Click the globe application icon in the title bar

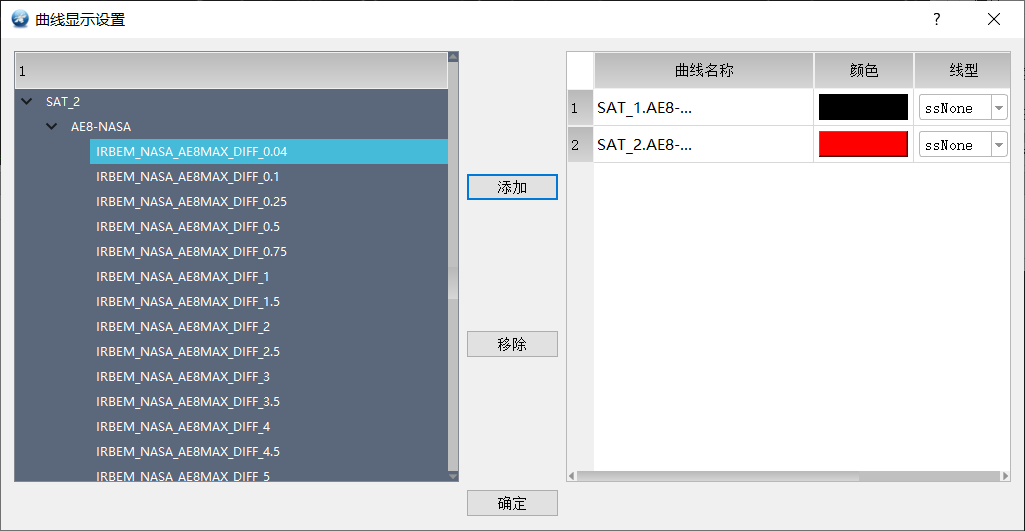point(20,19)
